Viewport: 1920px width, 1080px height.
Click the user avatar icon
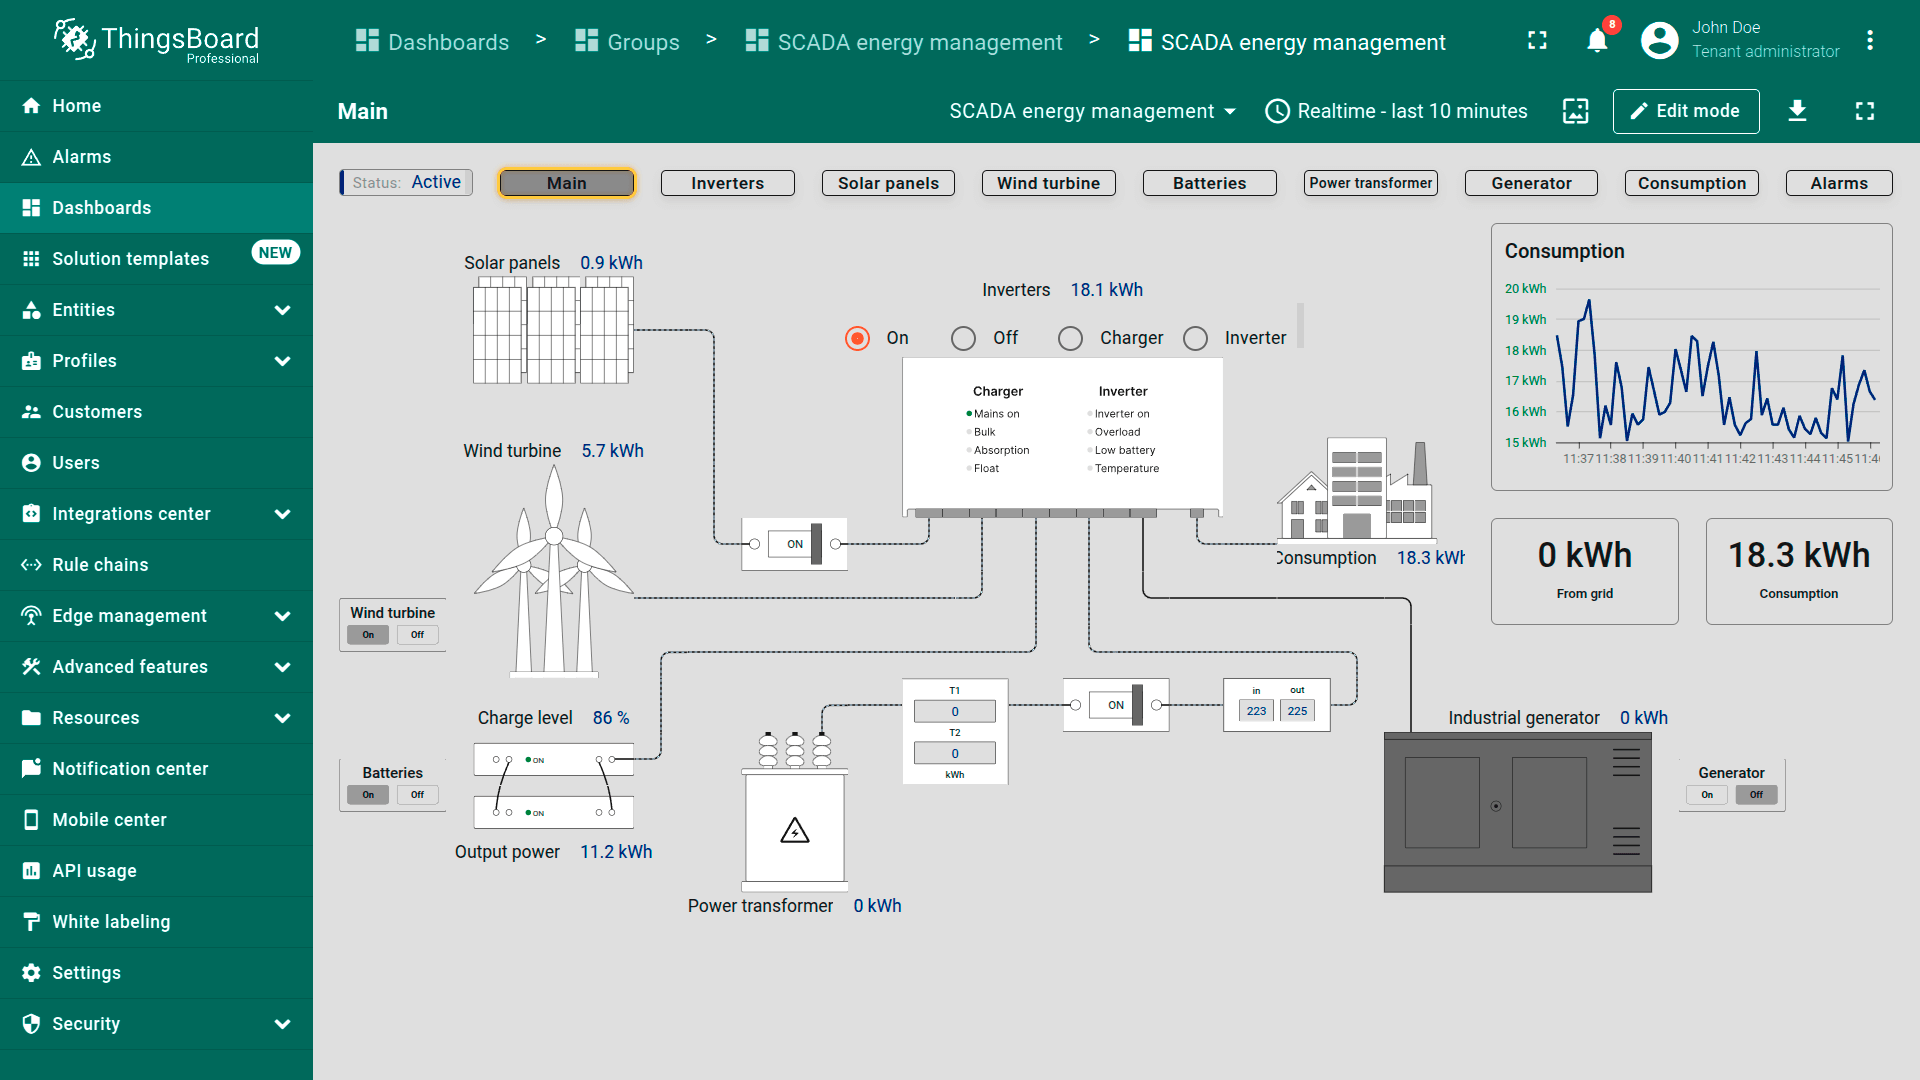[1659, 41]
